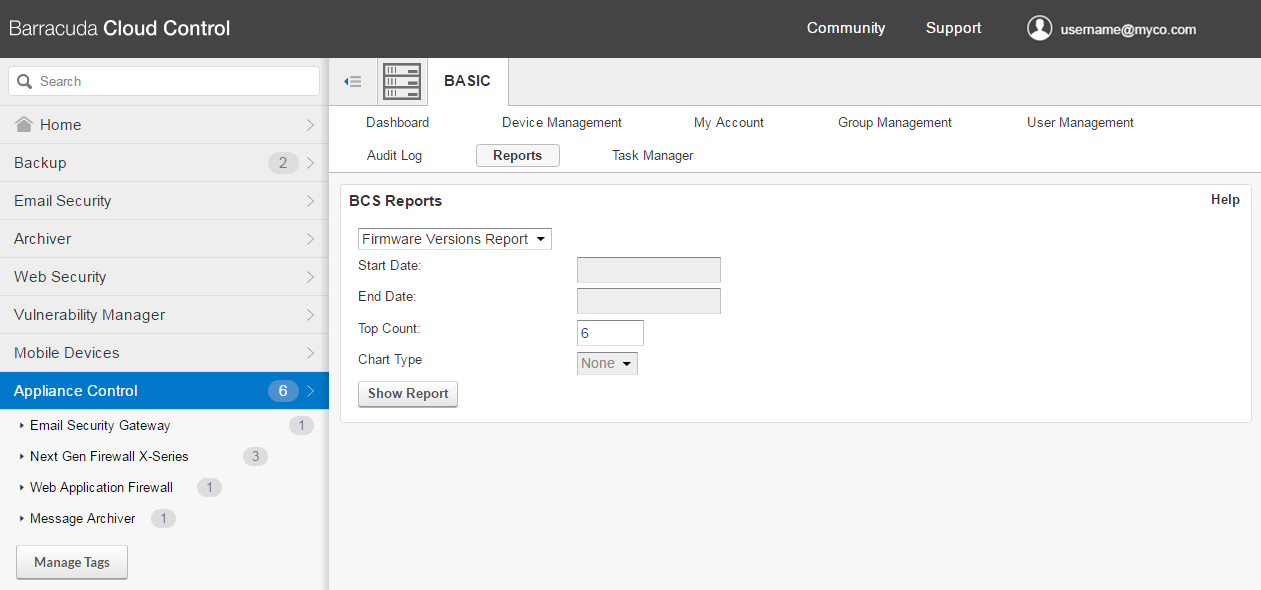Click into the Search field
The width and height of the screenshot is (1261, 590).
(164, 81)
